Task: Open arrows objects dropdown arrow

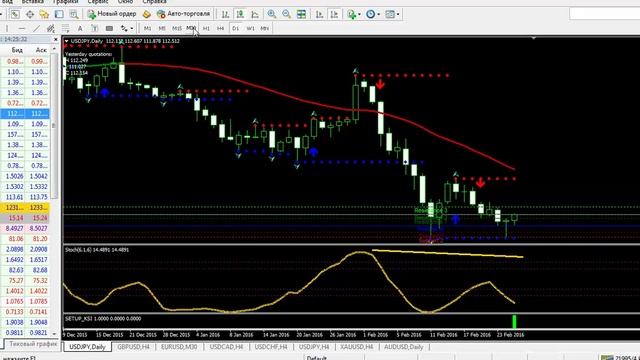Action: [132, 28]
